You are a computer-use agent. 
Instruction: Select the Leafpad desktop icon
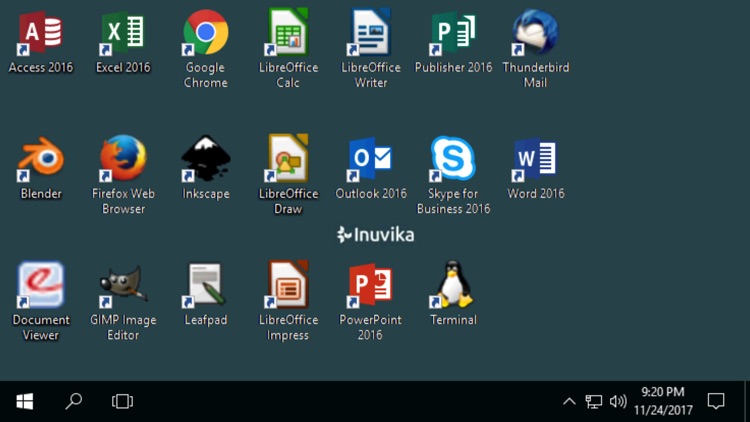click(206, 285)
